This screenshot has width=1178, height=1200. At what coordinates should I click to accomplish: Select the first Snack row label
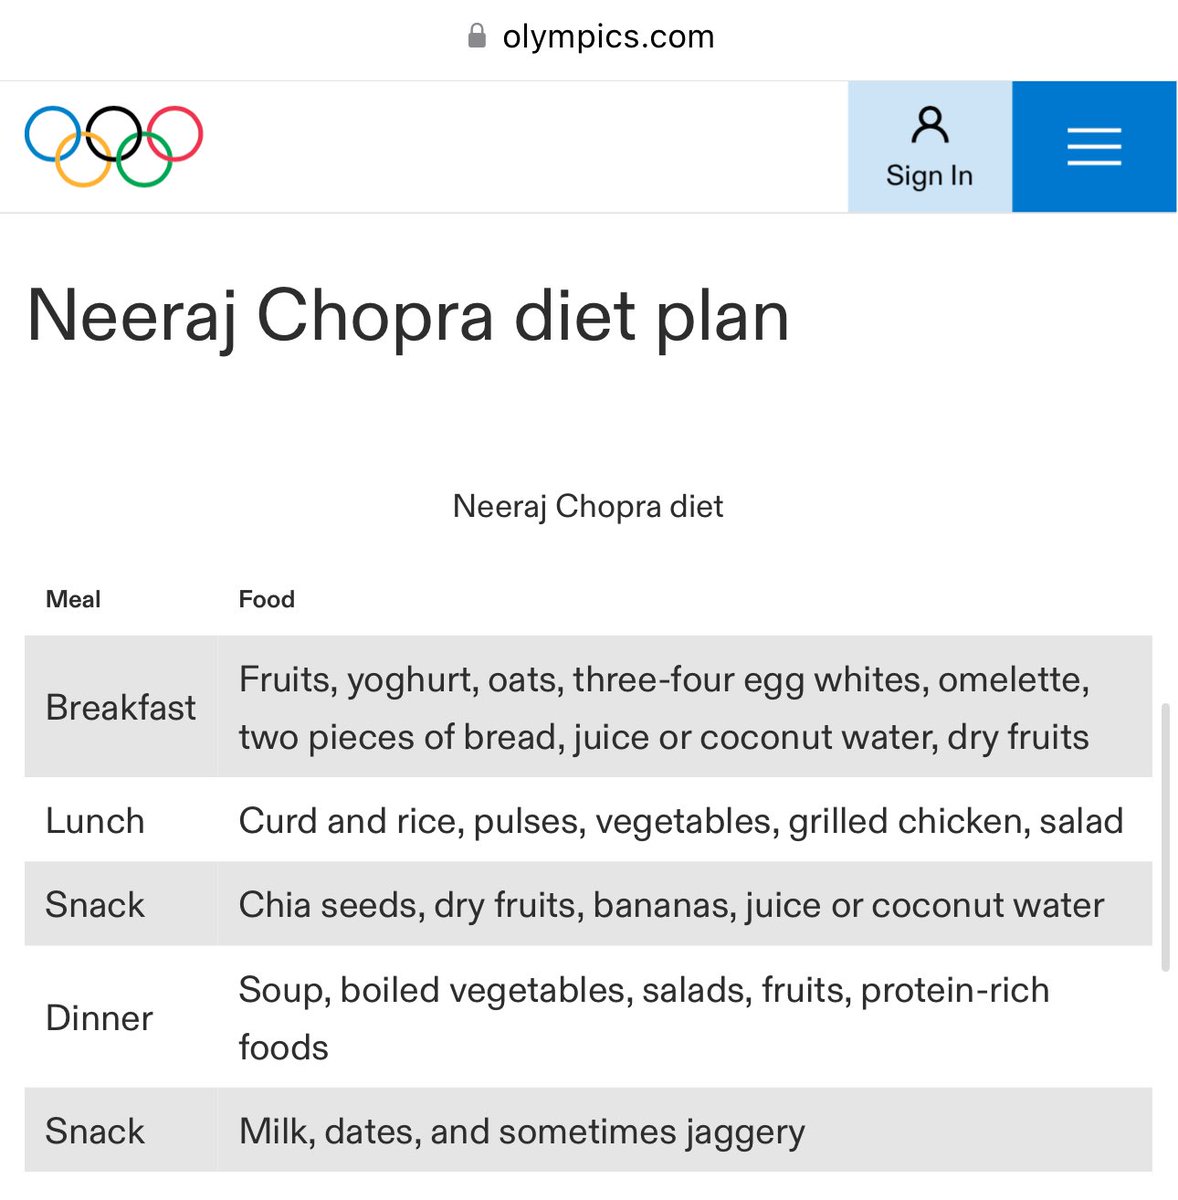(95, 905)
